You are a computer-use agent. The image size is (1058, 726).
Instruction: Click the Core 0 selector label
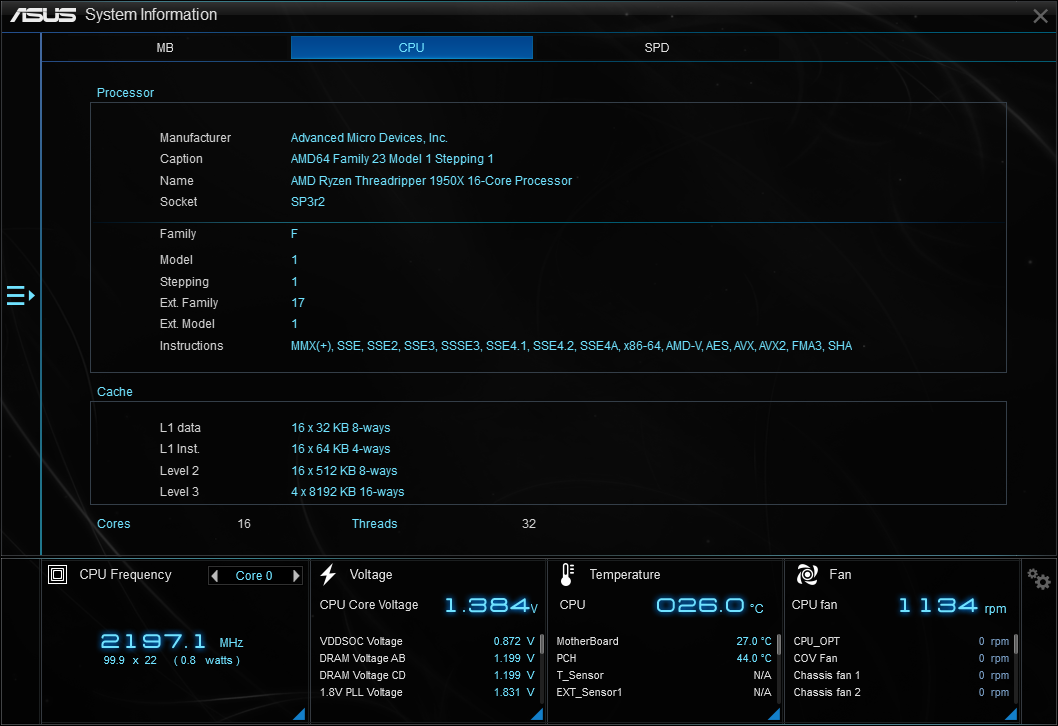point(254,576)
